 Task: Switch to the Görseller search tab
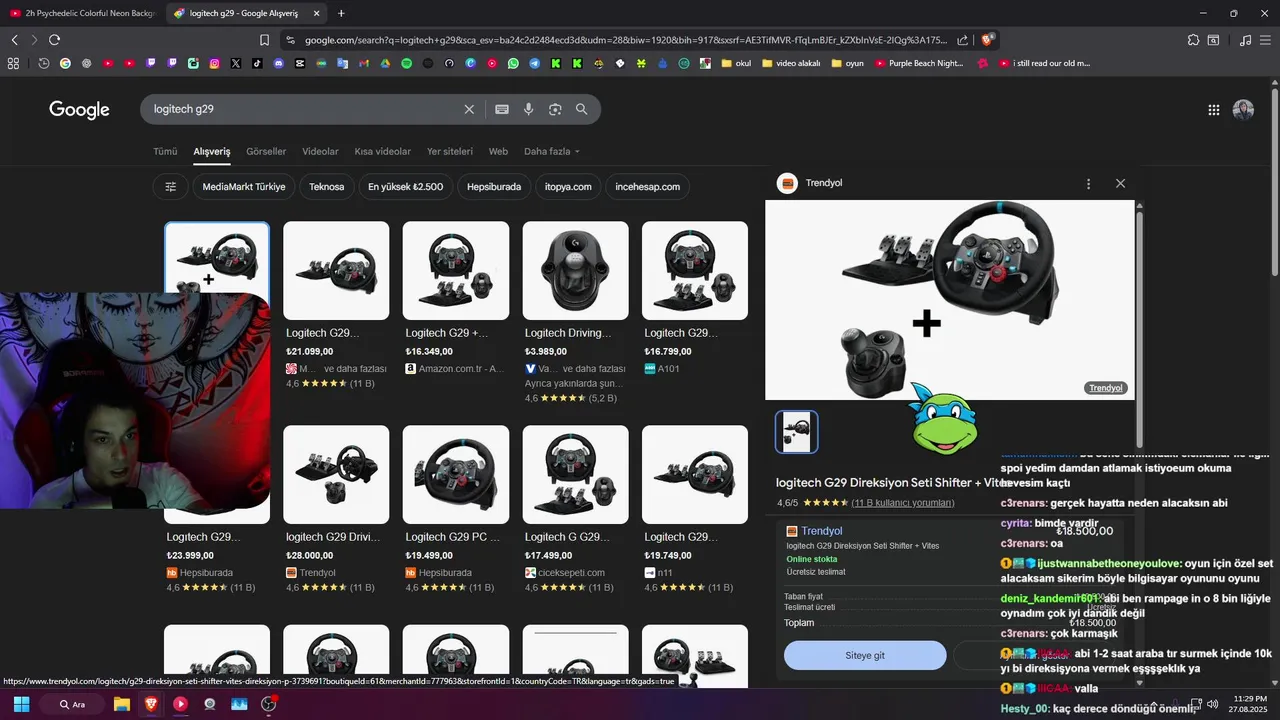pos(266,152)
